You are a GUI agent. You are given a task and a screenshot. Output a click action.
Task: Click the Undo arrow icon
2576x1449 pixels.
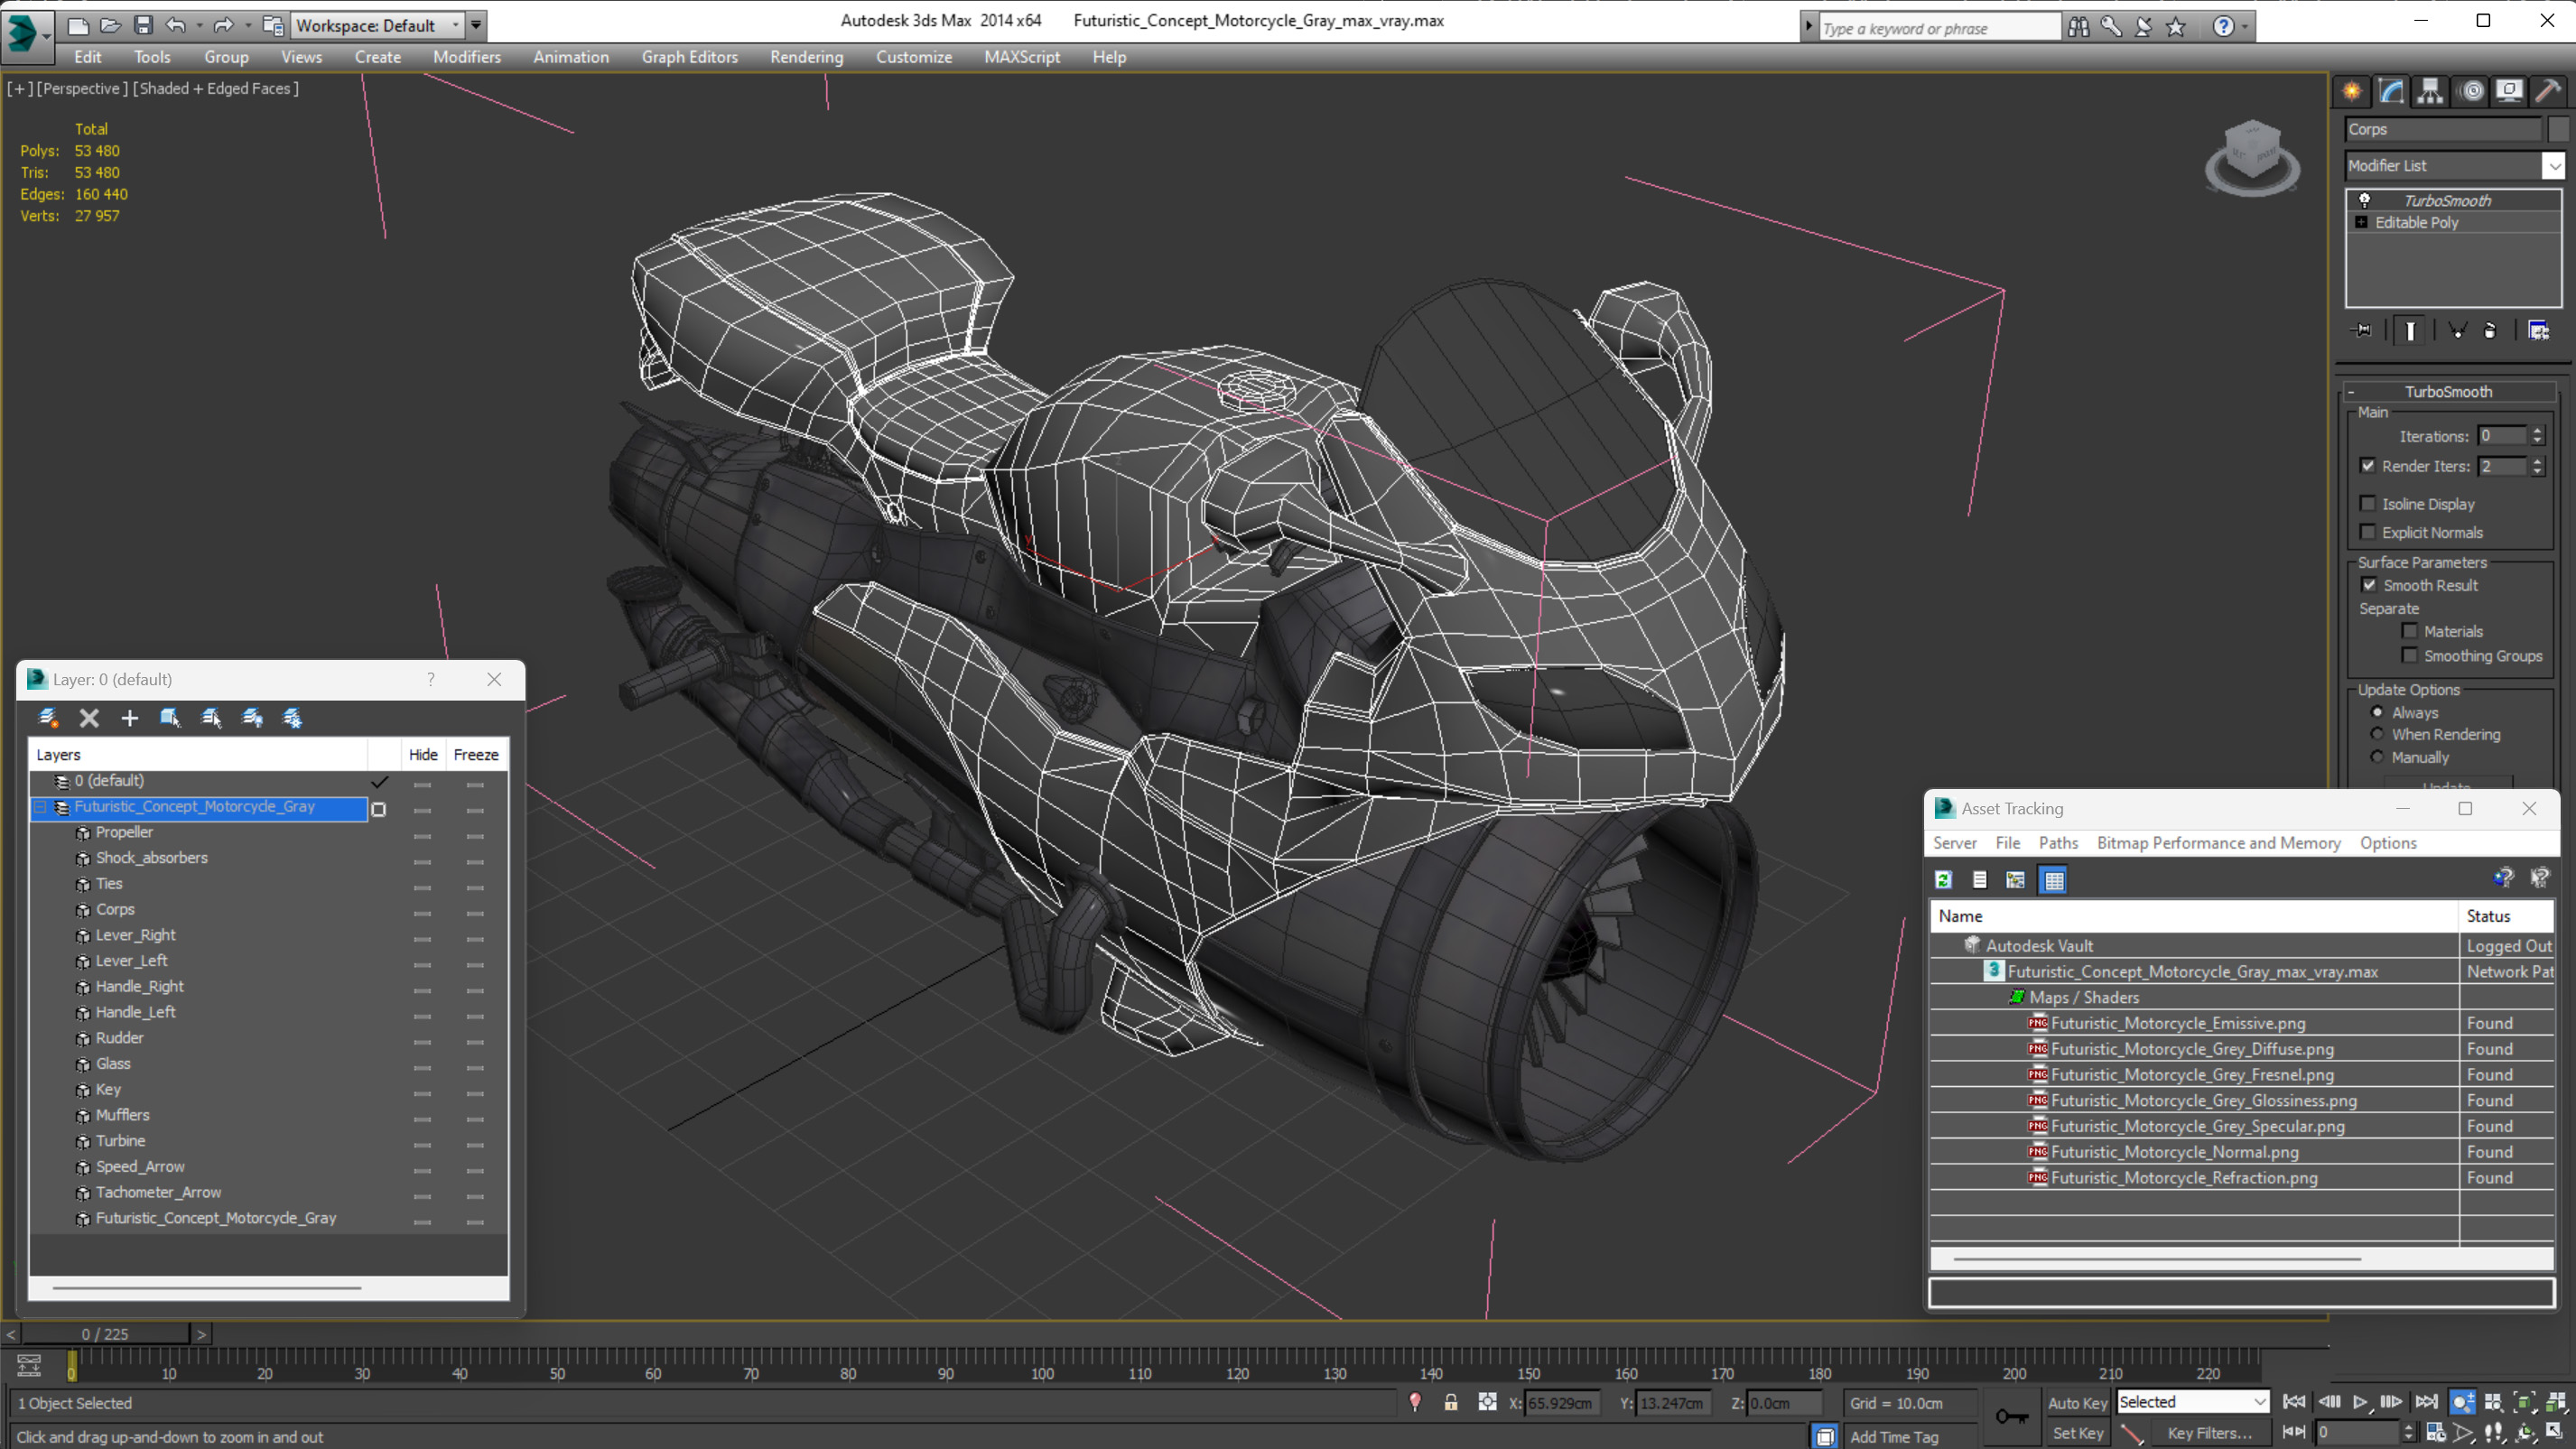176,25
